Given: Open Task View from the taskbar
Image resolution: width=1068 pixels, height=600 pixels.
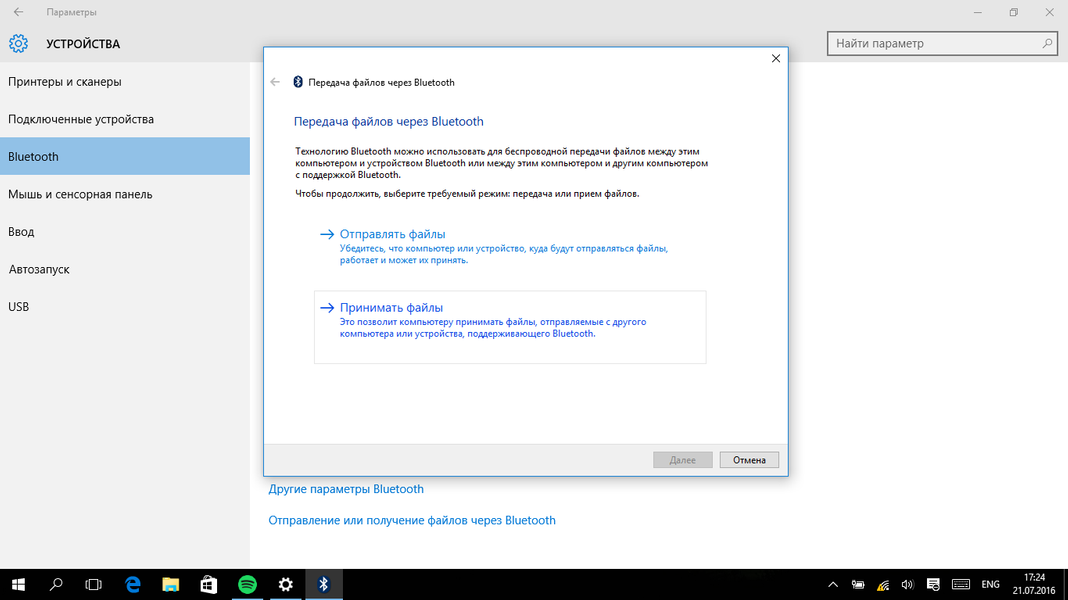Looking at the screenshot, I should (93, 584).
